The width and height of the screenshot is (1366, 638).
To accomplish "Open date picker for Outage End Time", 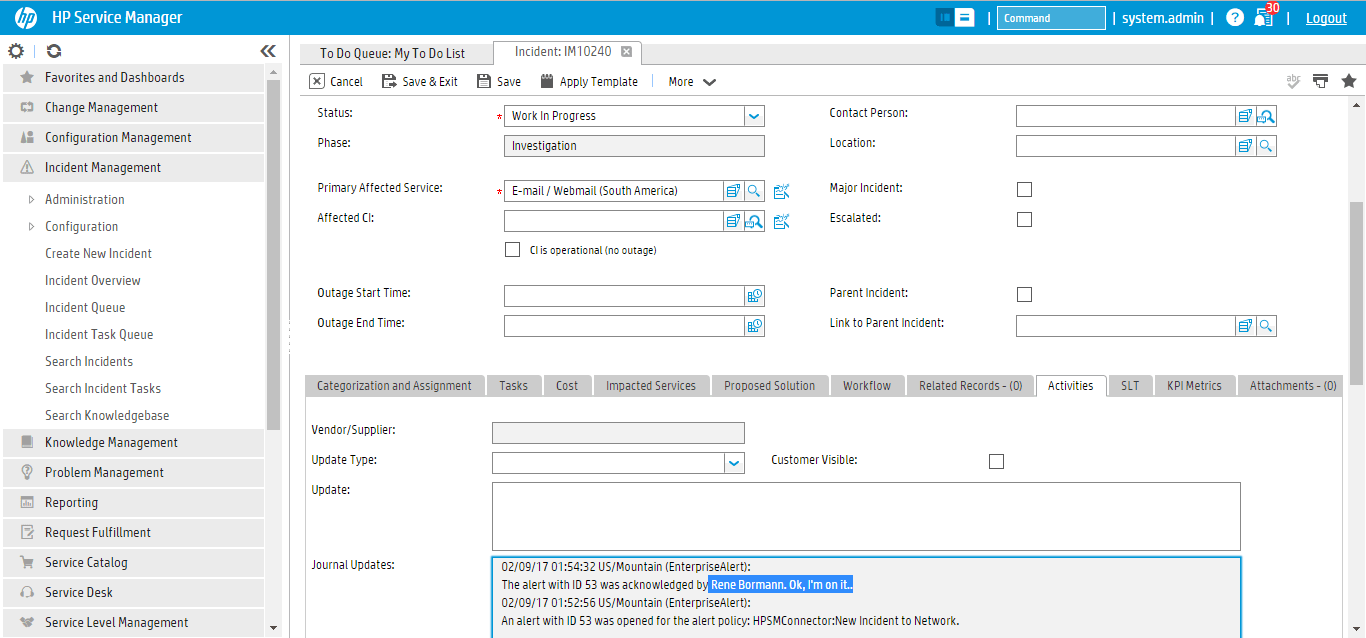I will point(754,326).
